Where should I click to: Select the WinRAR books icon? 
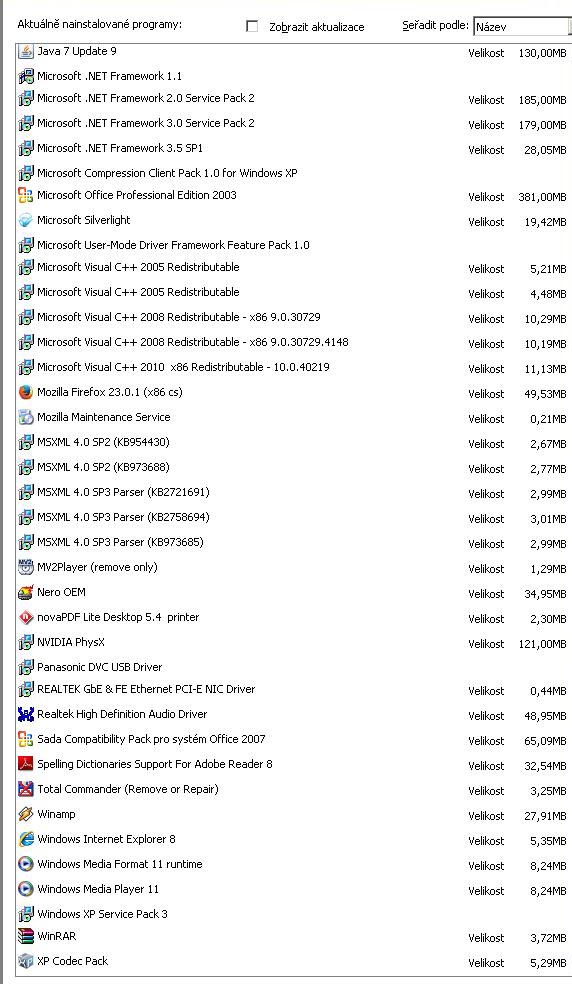(25, 936)
